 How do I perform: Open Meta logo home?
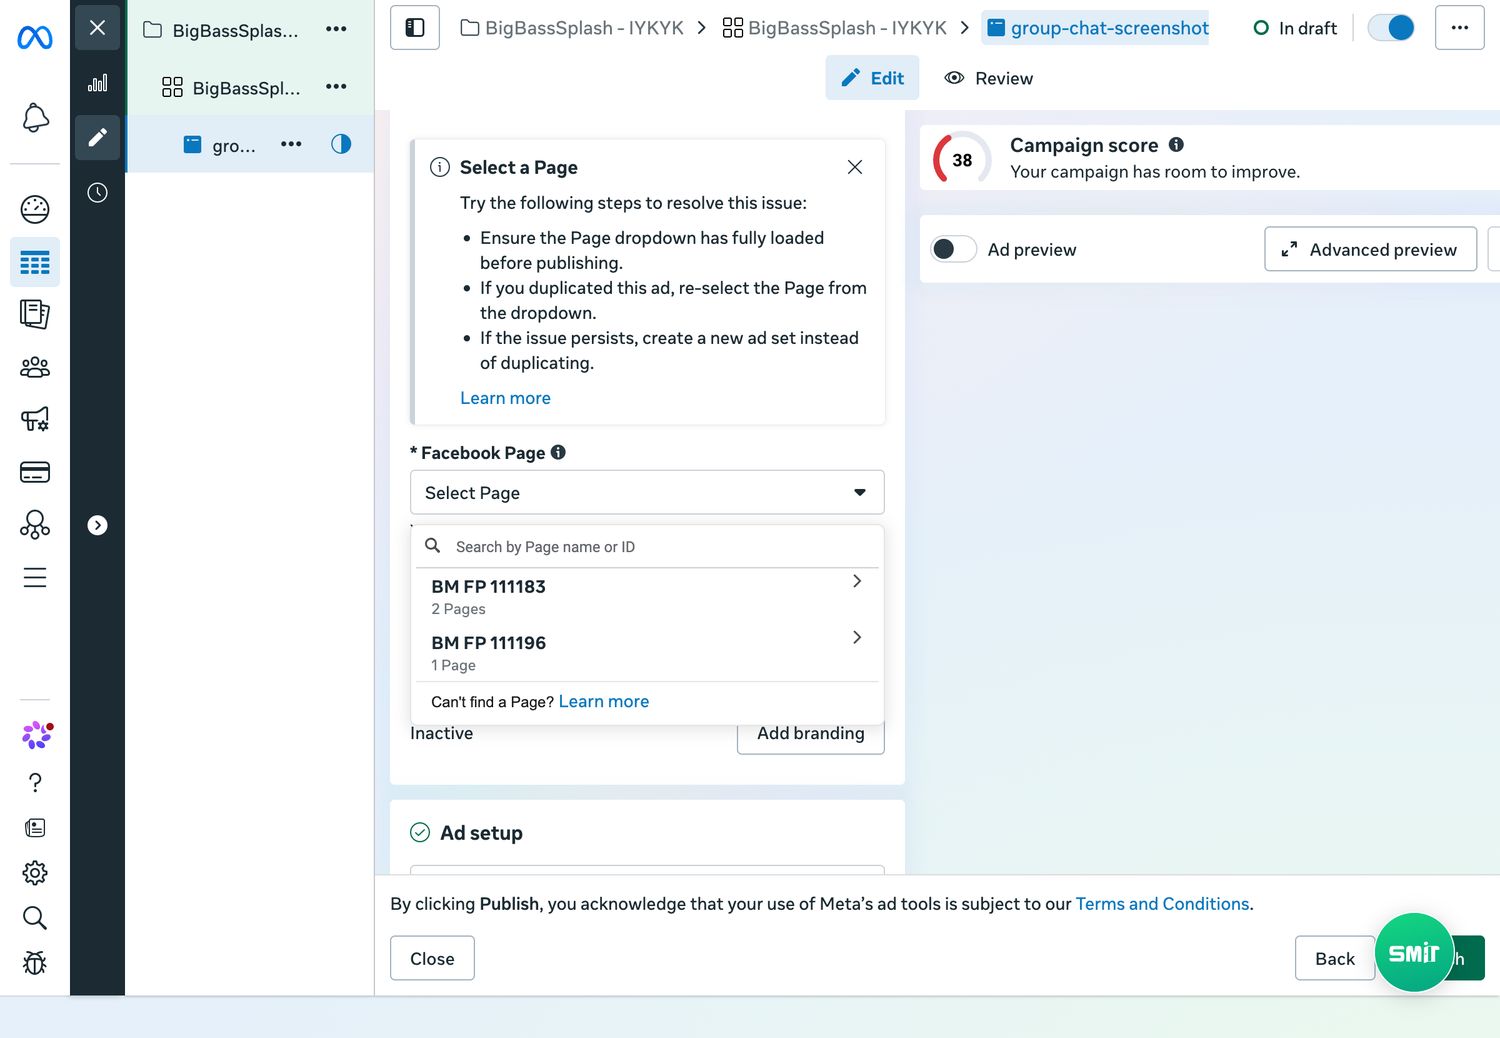[x=35, y=38]
